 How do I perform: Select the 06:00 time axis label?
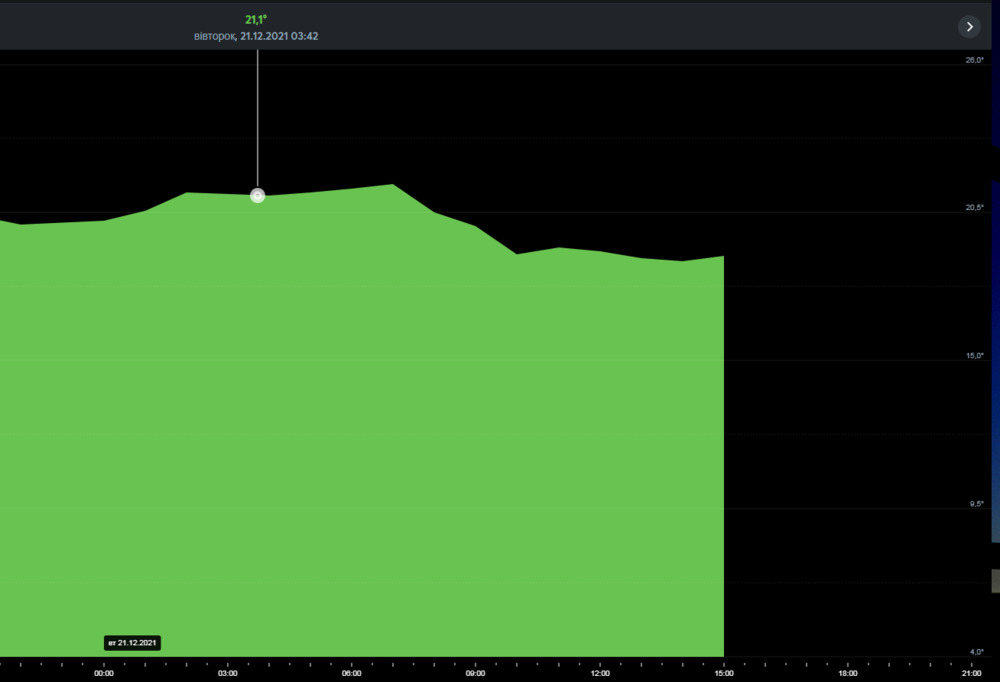point(351,673)
